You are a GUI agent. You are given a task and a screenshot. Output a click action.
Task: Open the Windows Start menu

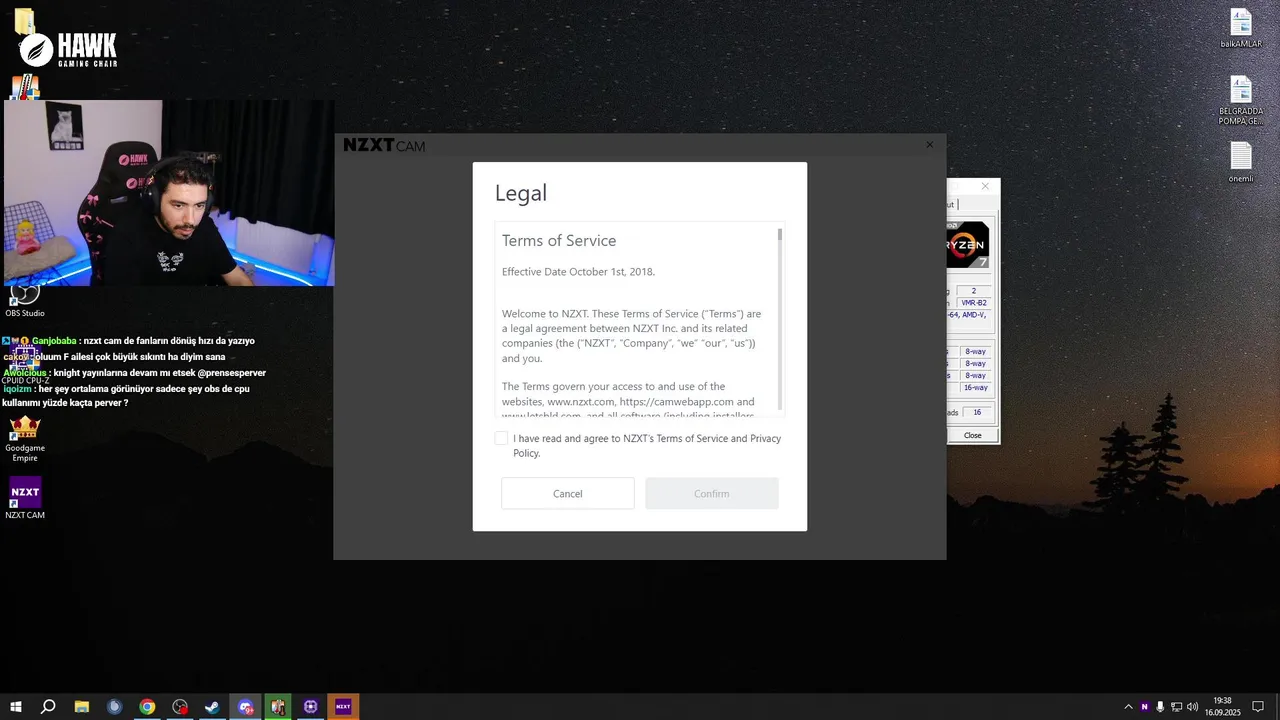coord(16,707)
